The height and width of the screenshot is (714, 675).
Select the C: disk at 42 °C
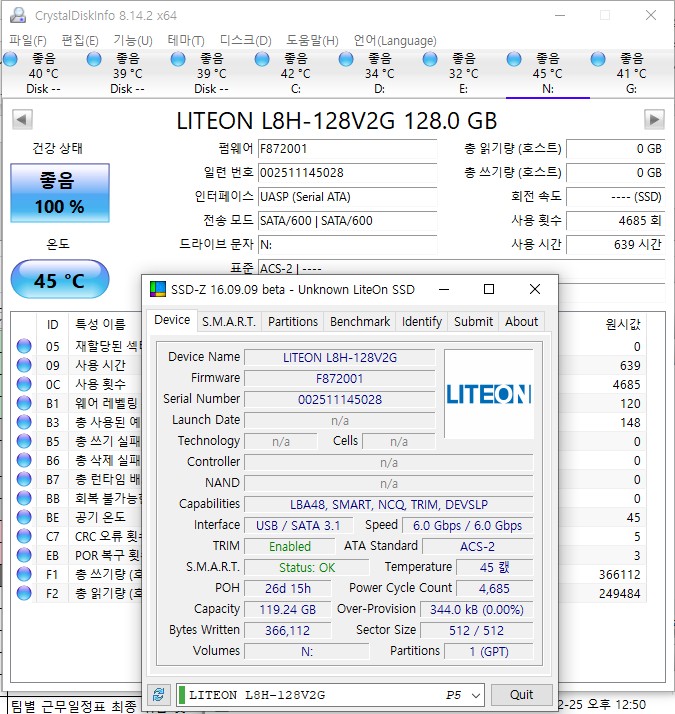point(296,73)
